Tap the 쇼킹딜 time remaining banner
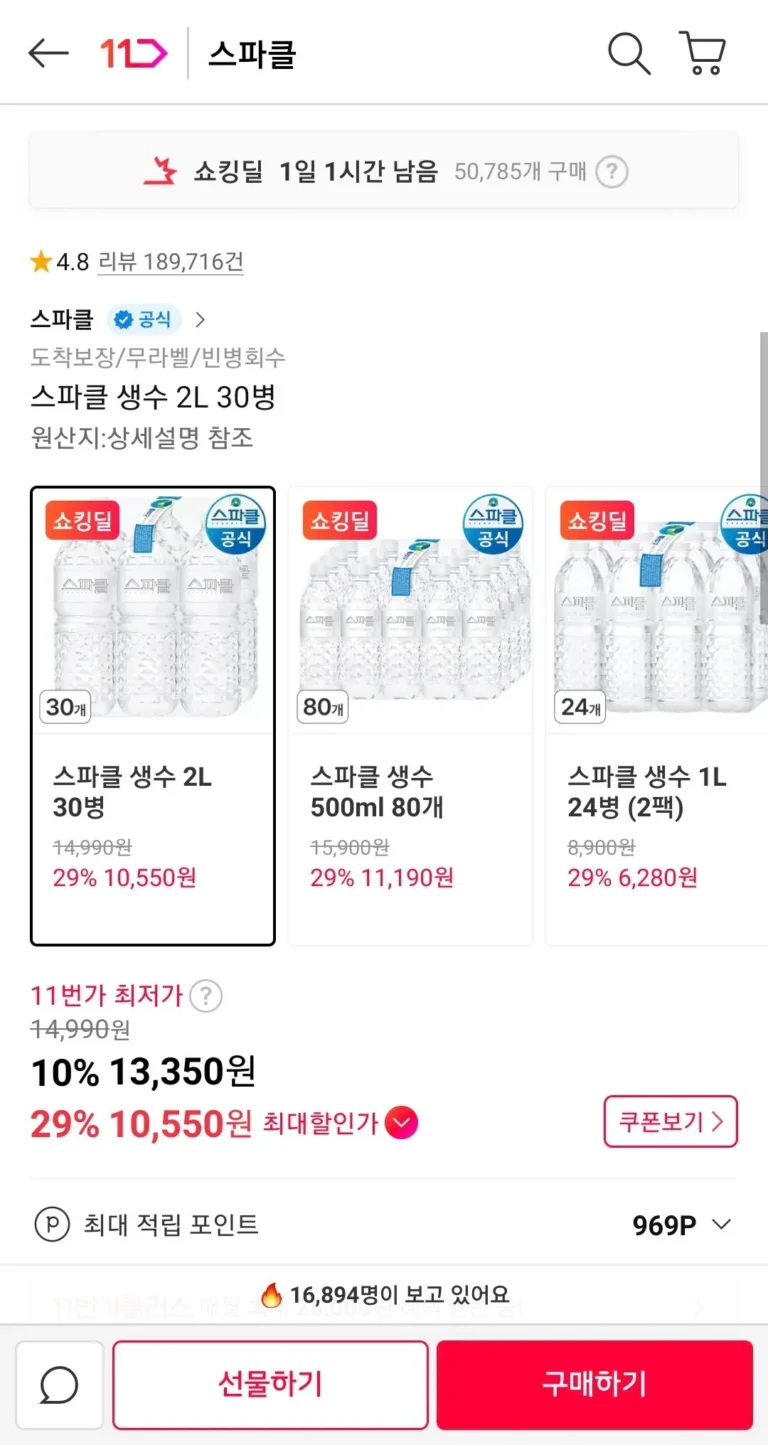The width and height of the screenshot is (768, 1445). (x=384, y=171)
